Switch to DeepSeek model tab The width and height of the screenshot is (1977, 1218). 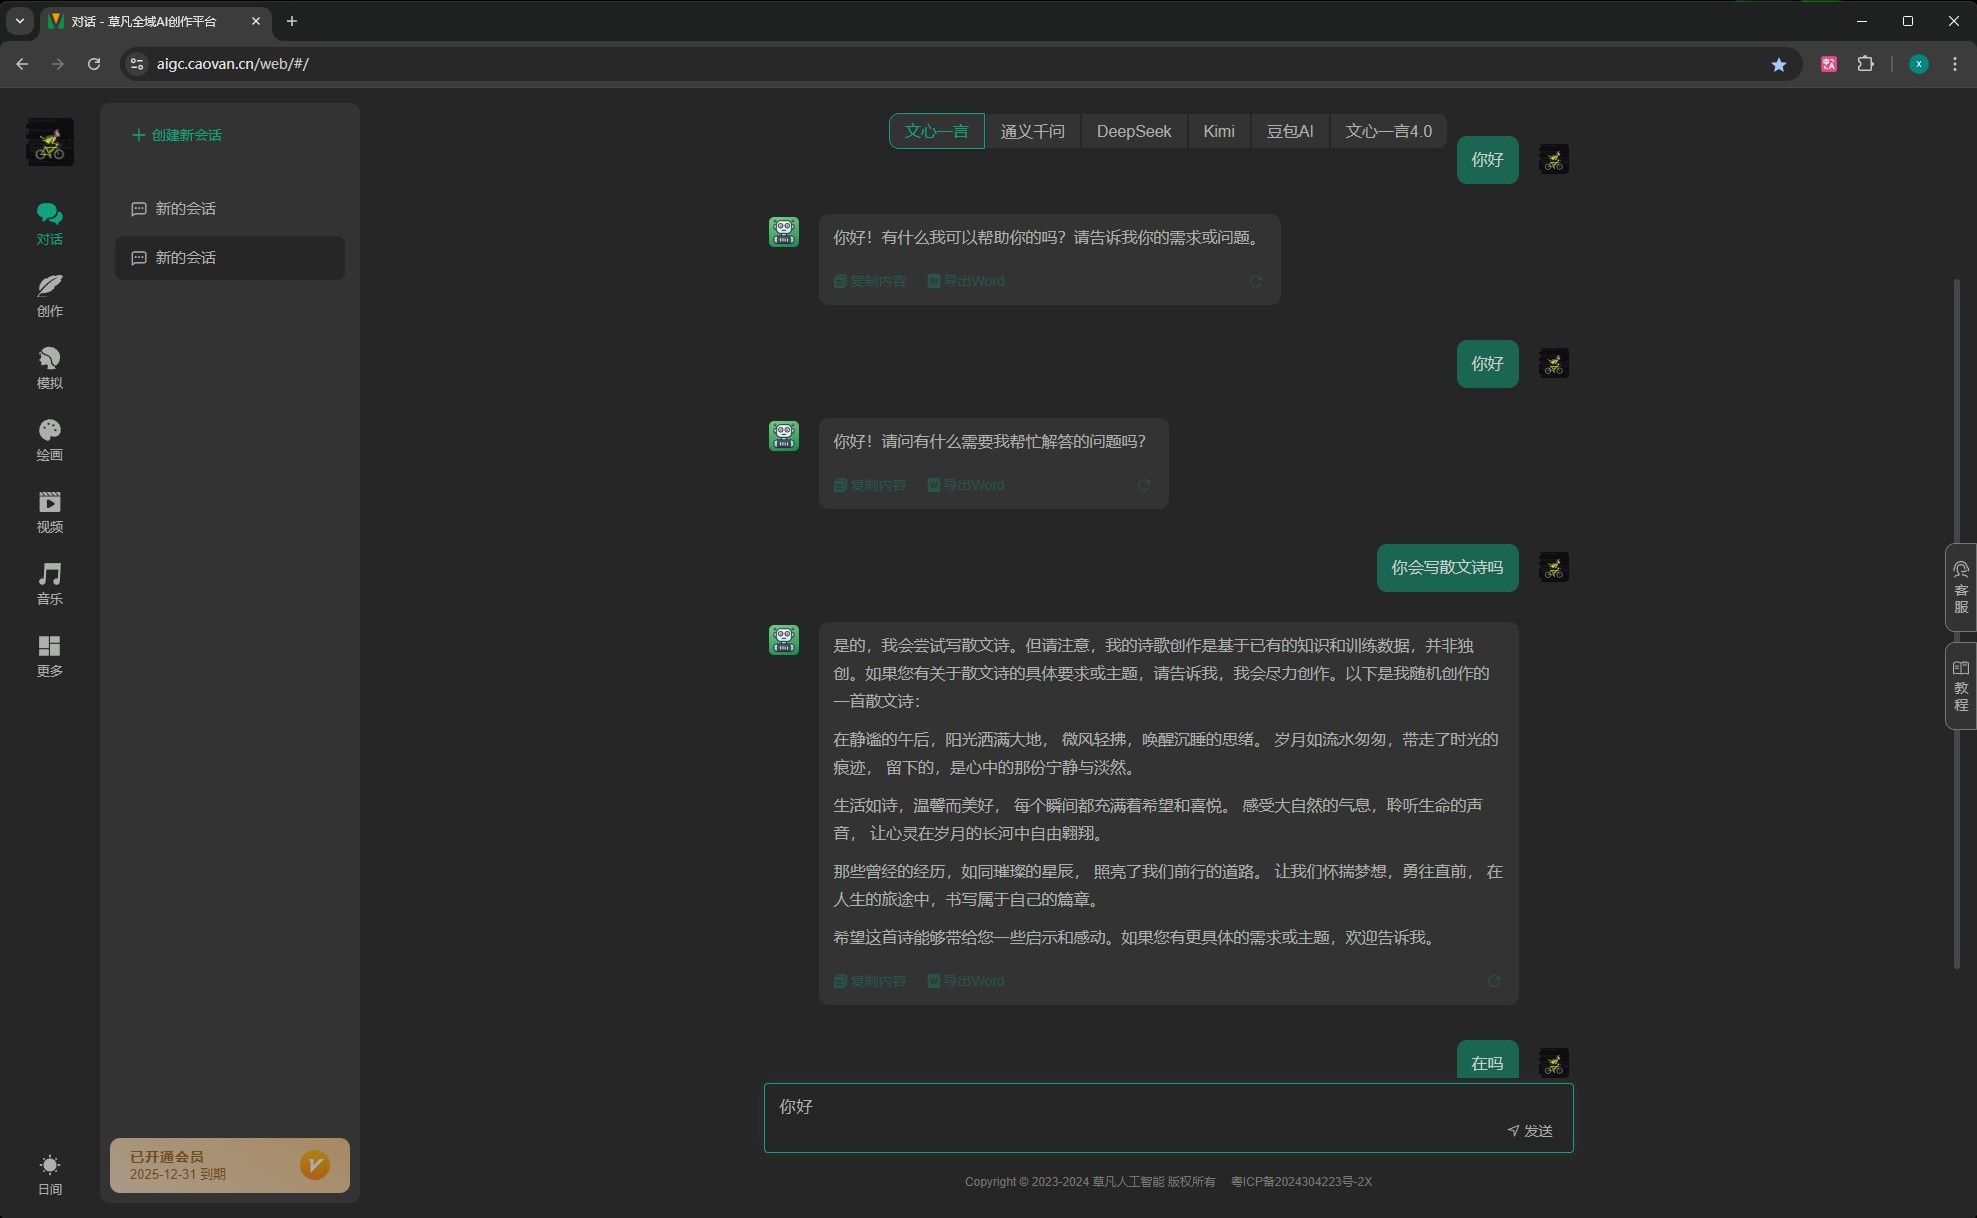[1133, 131]
